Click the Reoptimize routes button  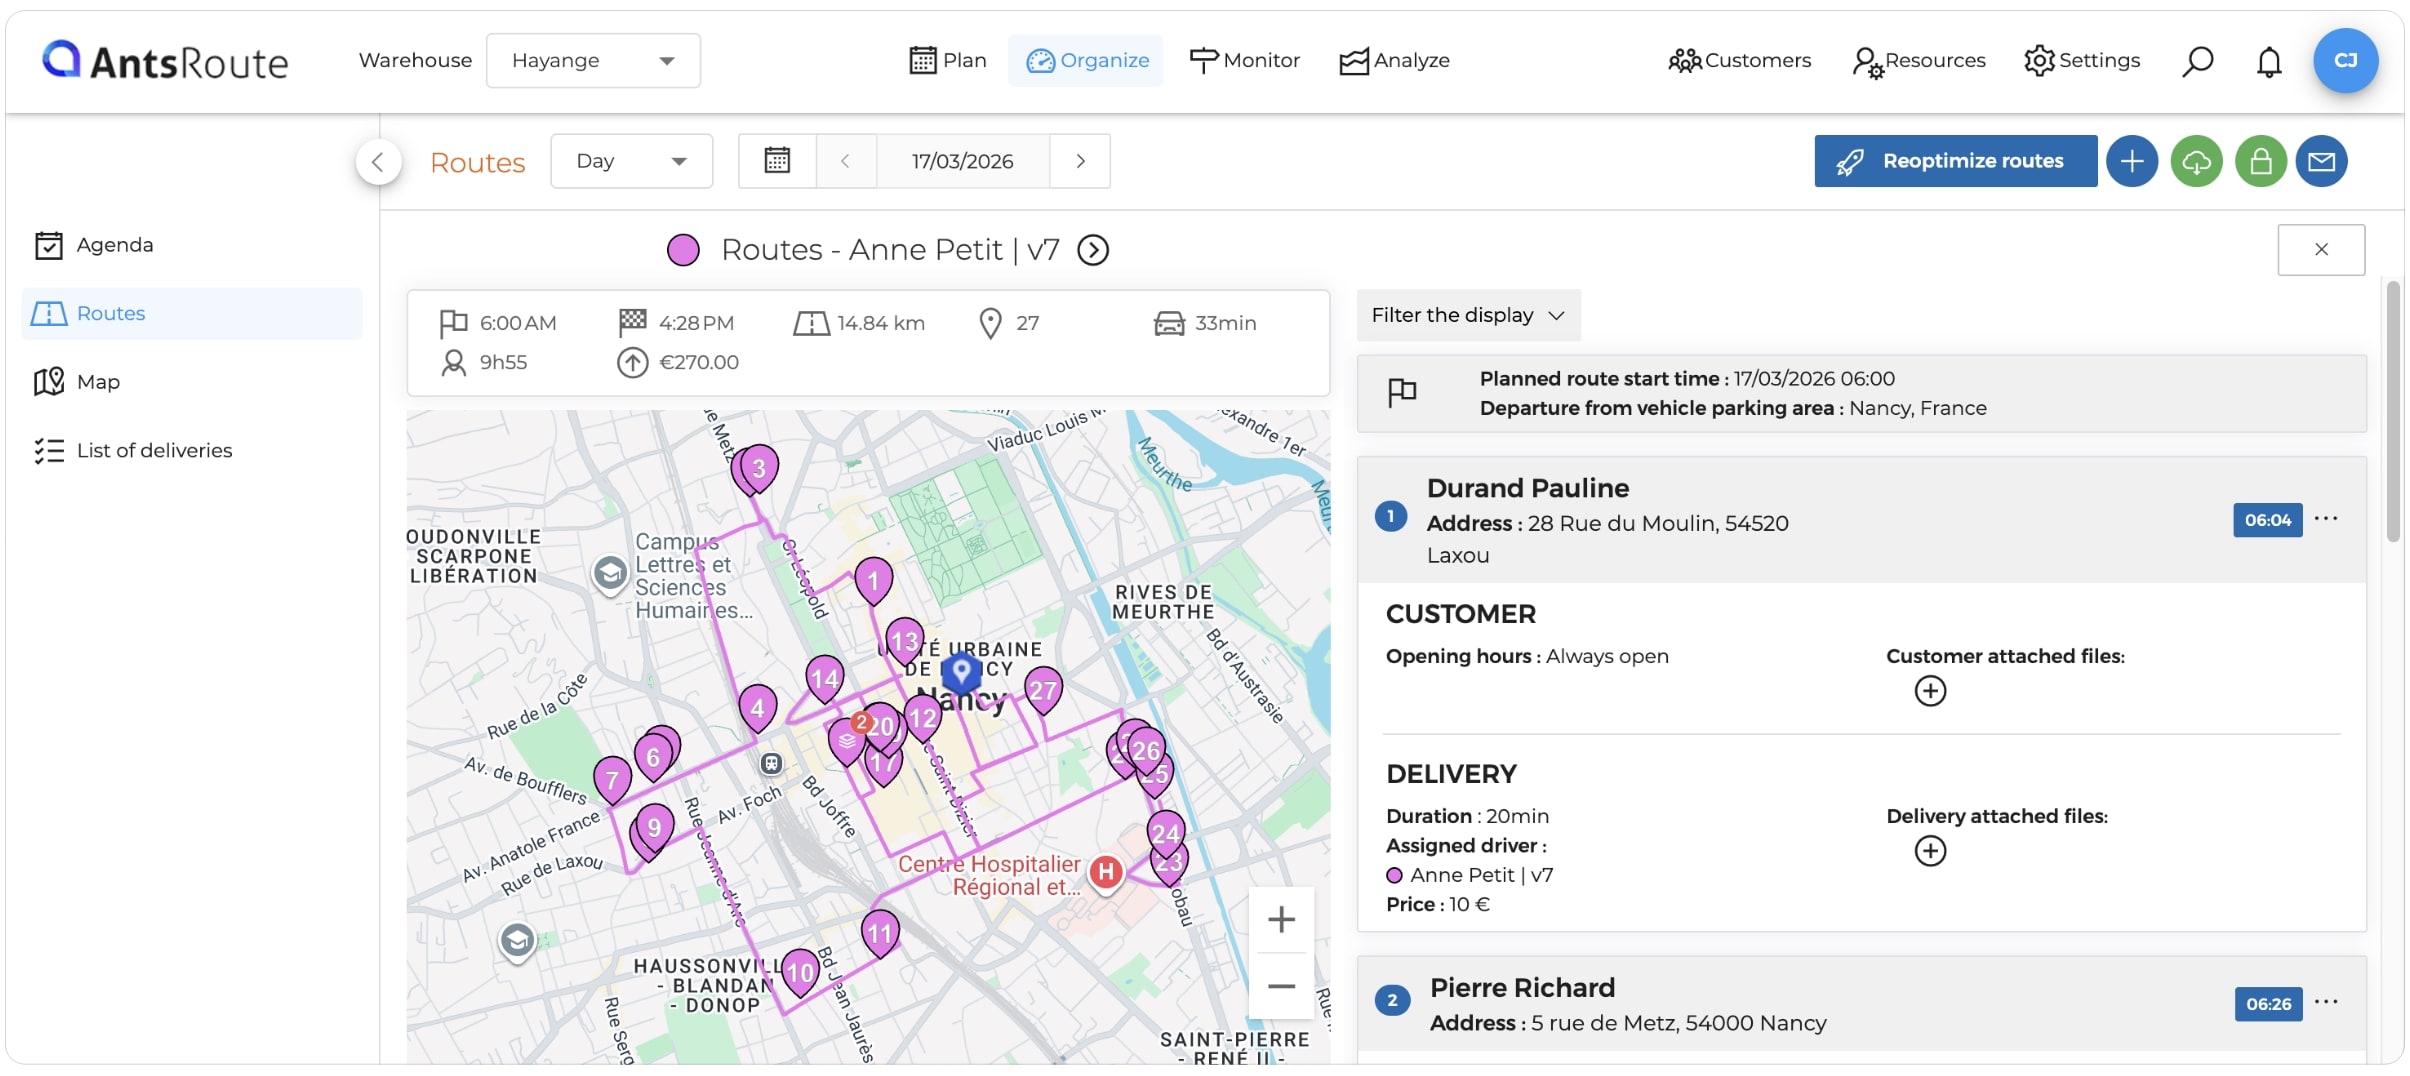click(x=1955, y=161)
